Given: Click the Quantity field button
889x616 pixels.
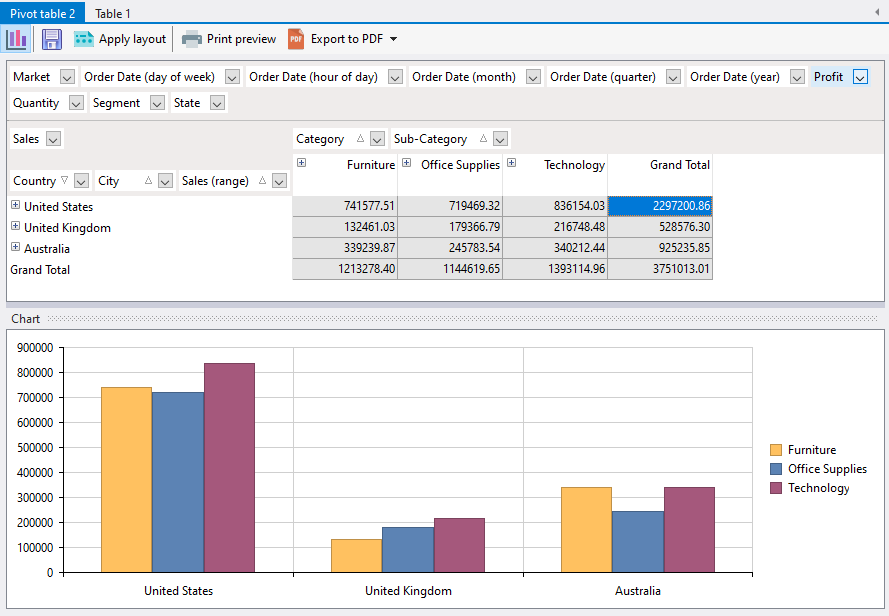Looking at the screenshot, I should [x=36, y=103].
